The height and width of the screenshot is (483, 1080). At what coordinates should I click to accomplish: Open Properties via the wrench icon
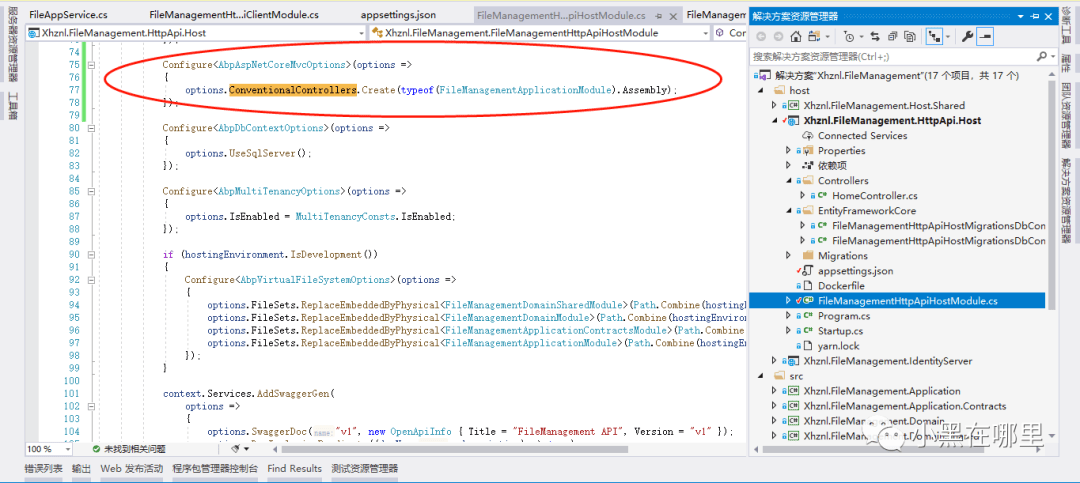pos(967,36)
